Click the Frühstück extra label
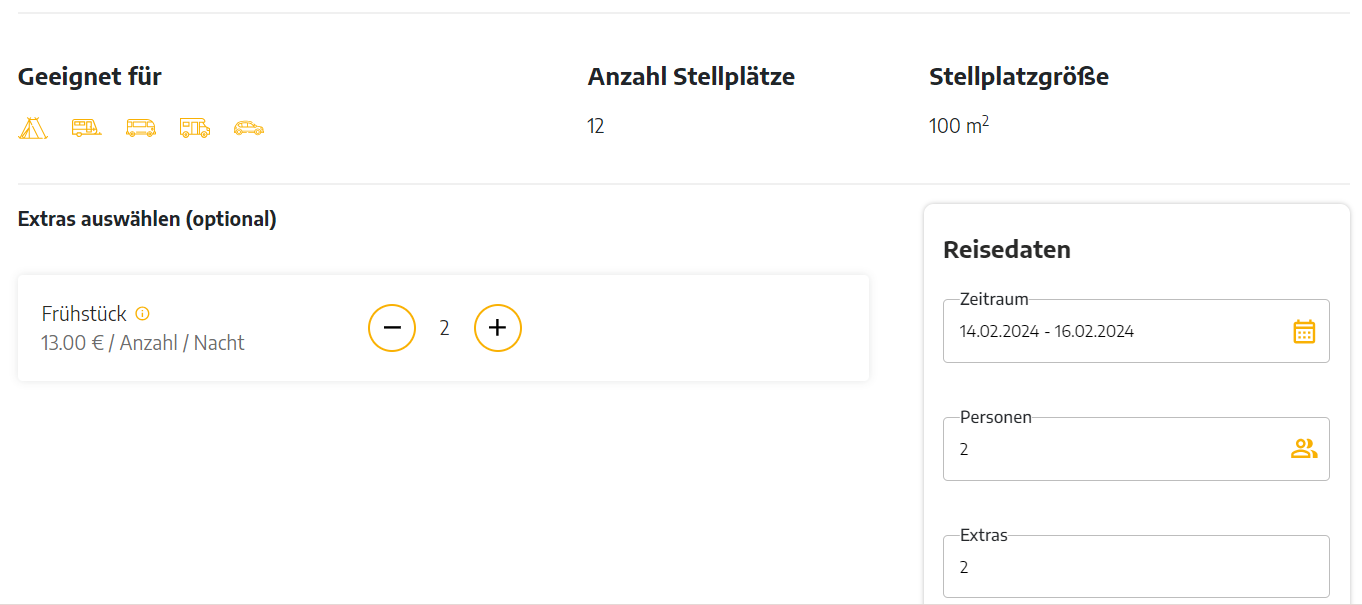This screenshot has height=605, width=1362. [x=84, y=314]
